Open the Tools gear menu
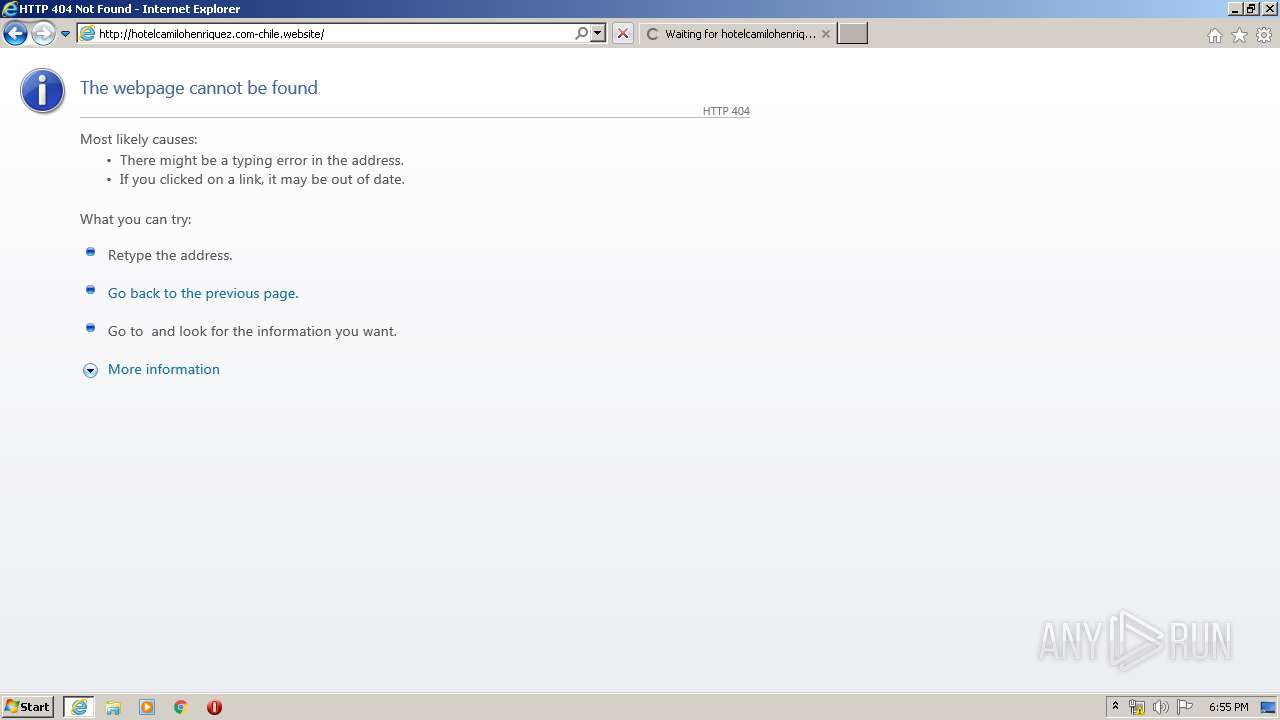1280x720 pixels. [x=1264, y=35]
